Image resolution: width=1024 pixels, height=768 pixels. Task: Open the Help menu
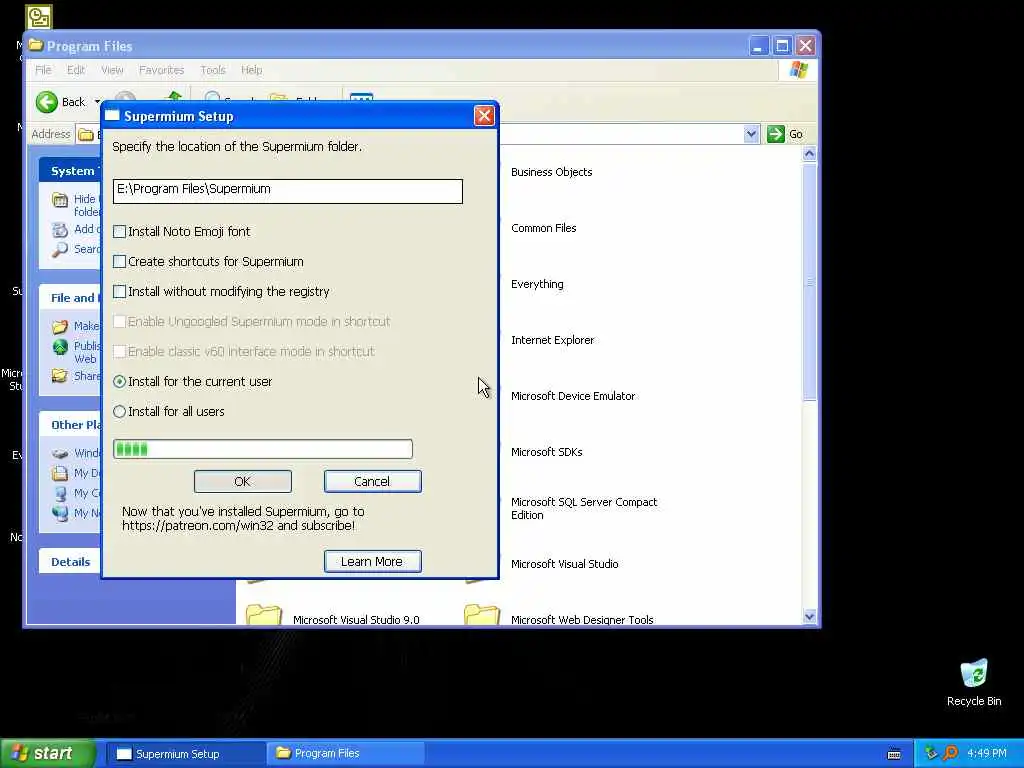tap(251, 70)
